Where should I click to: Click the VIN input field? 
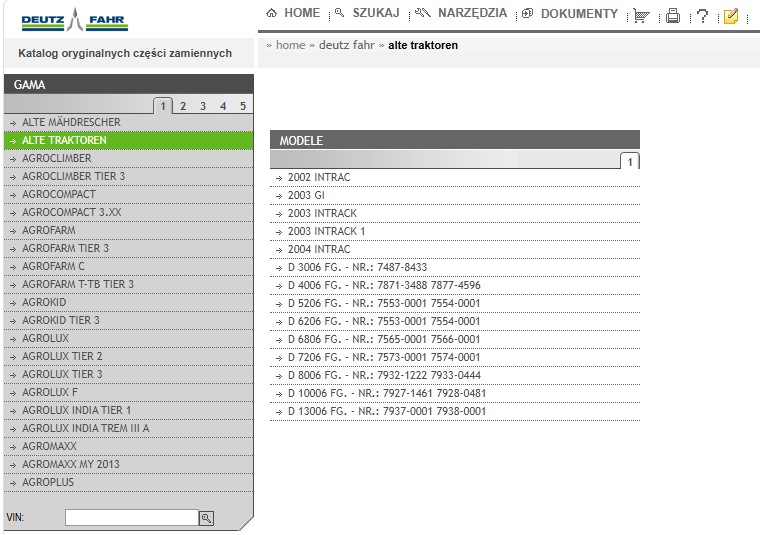[132, 518]
